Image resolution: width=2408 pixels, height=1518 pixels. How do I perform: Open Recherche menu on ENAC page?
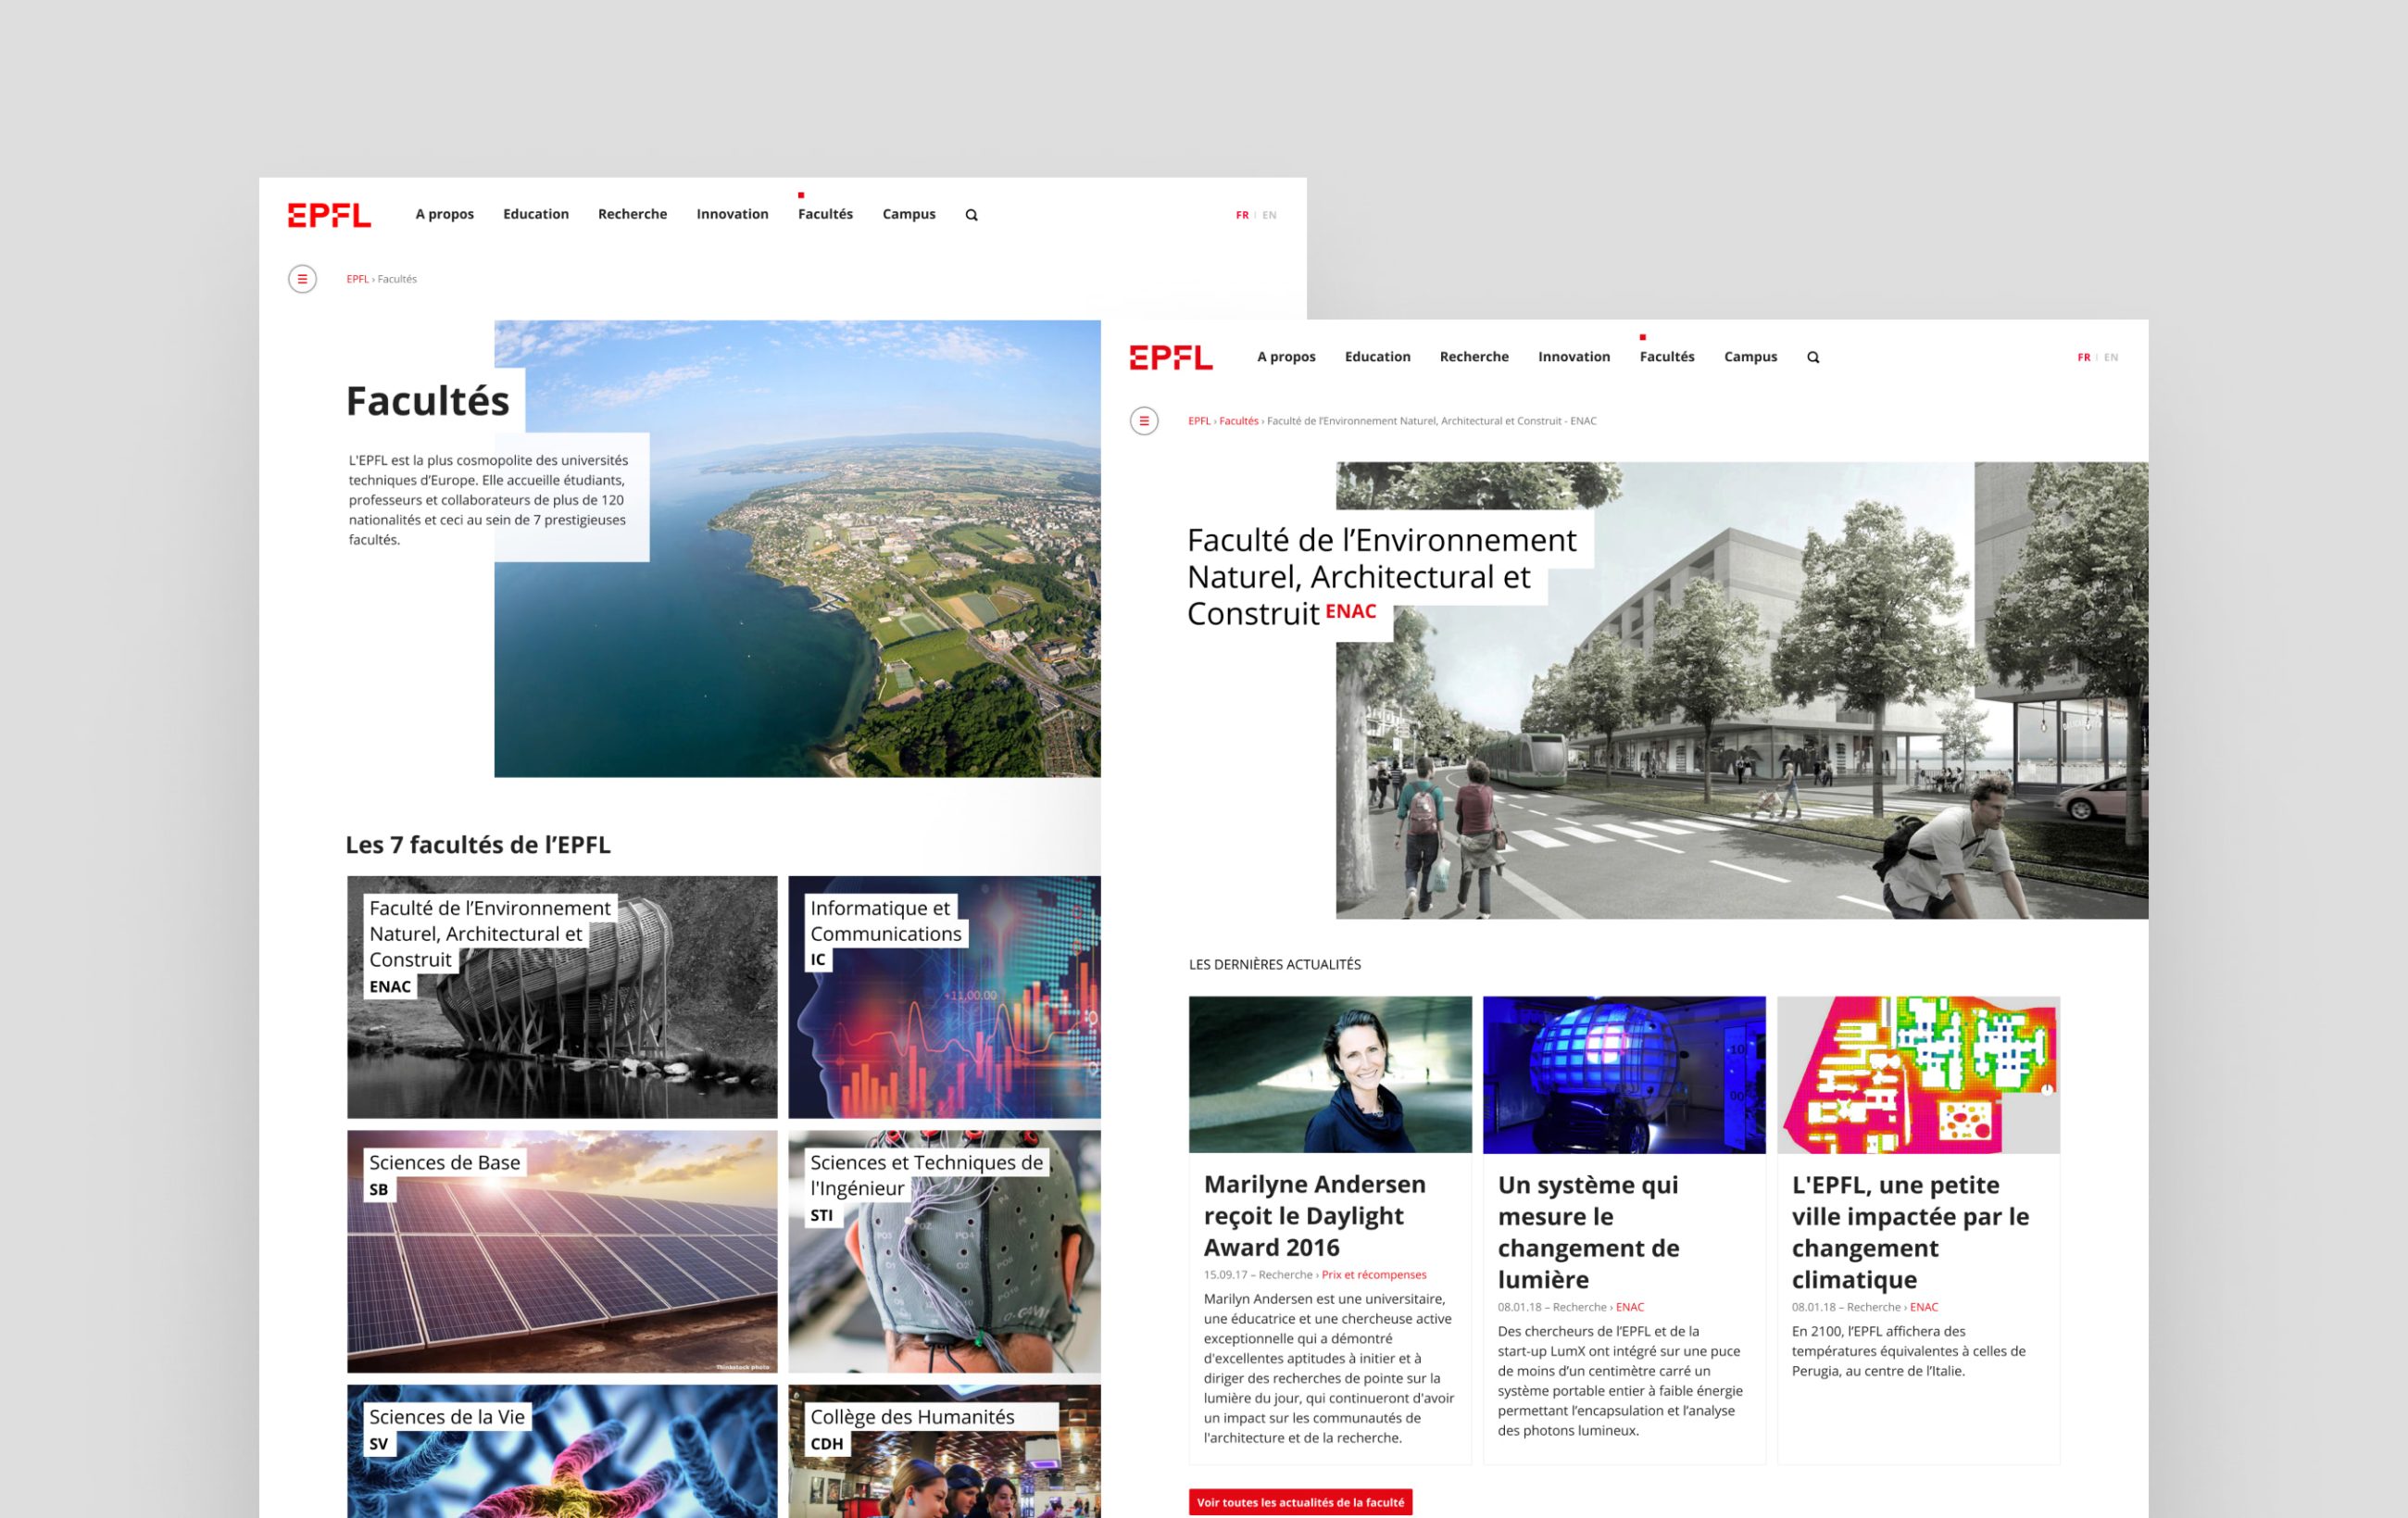tap(1474, 356)
